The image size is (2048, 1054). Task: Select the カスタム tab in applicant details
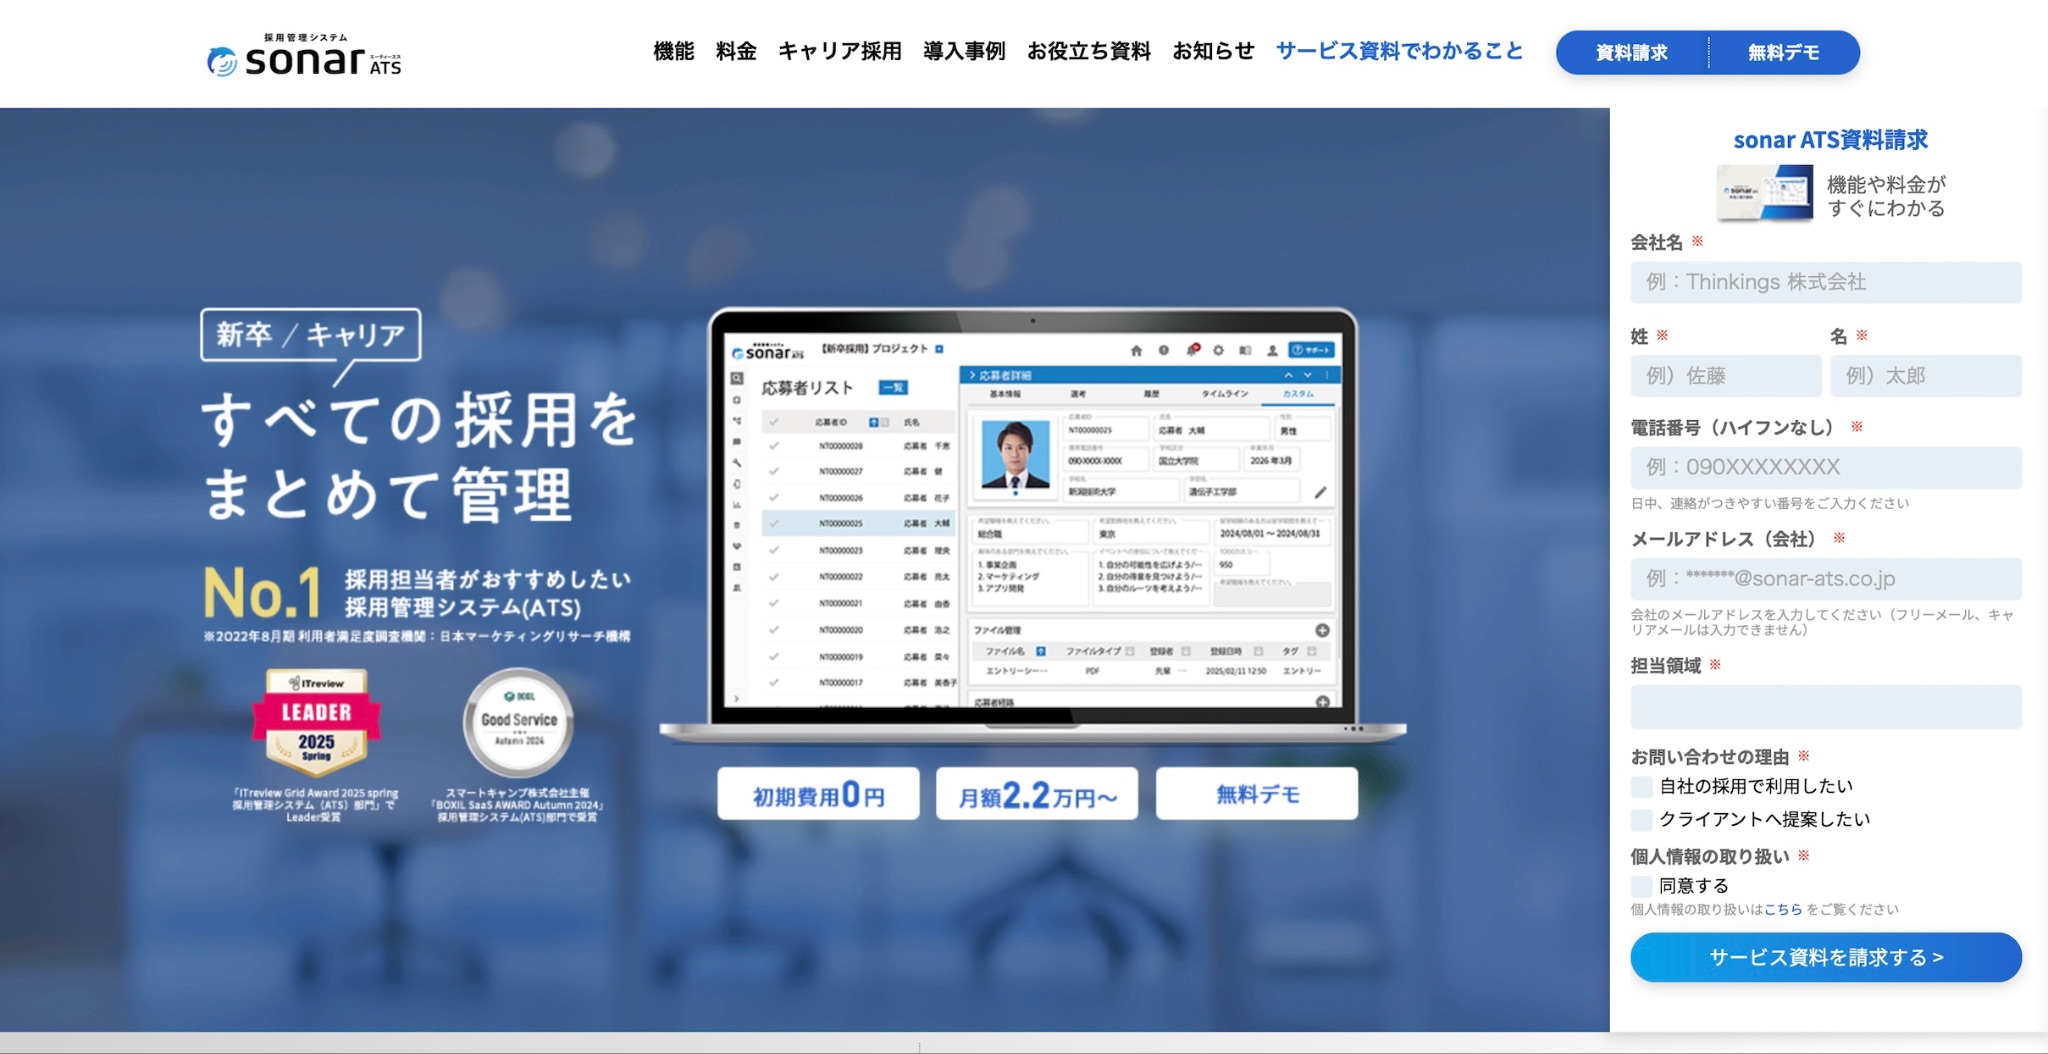1298,394
